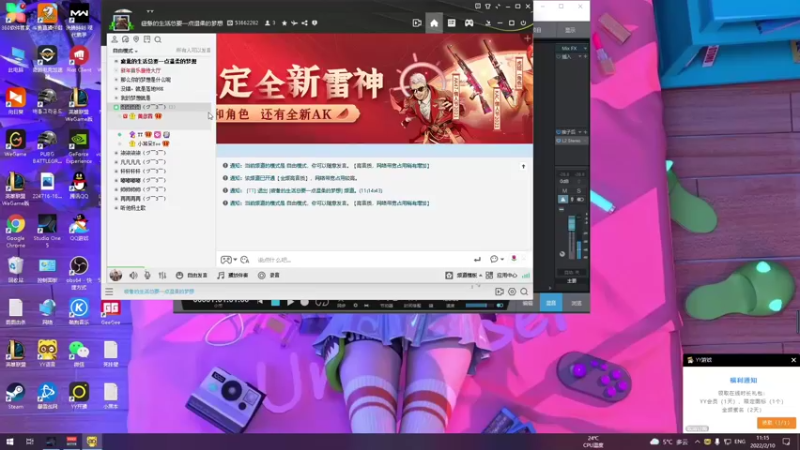
Task: Open the Steam desktop shortcut
Action: coord(15,395)
